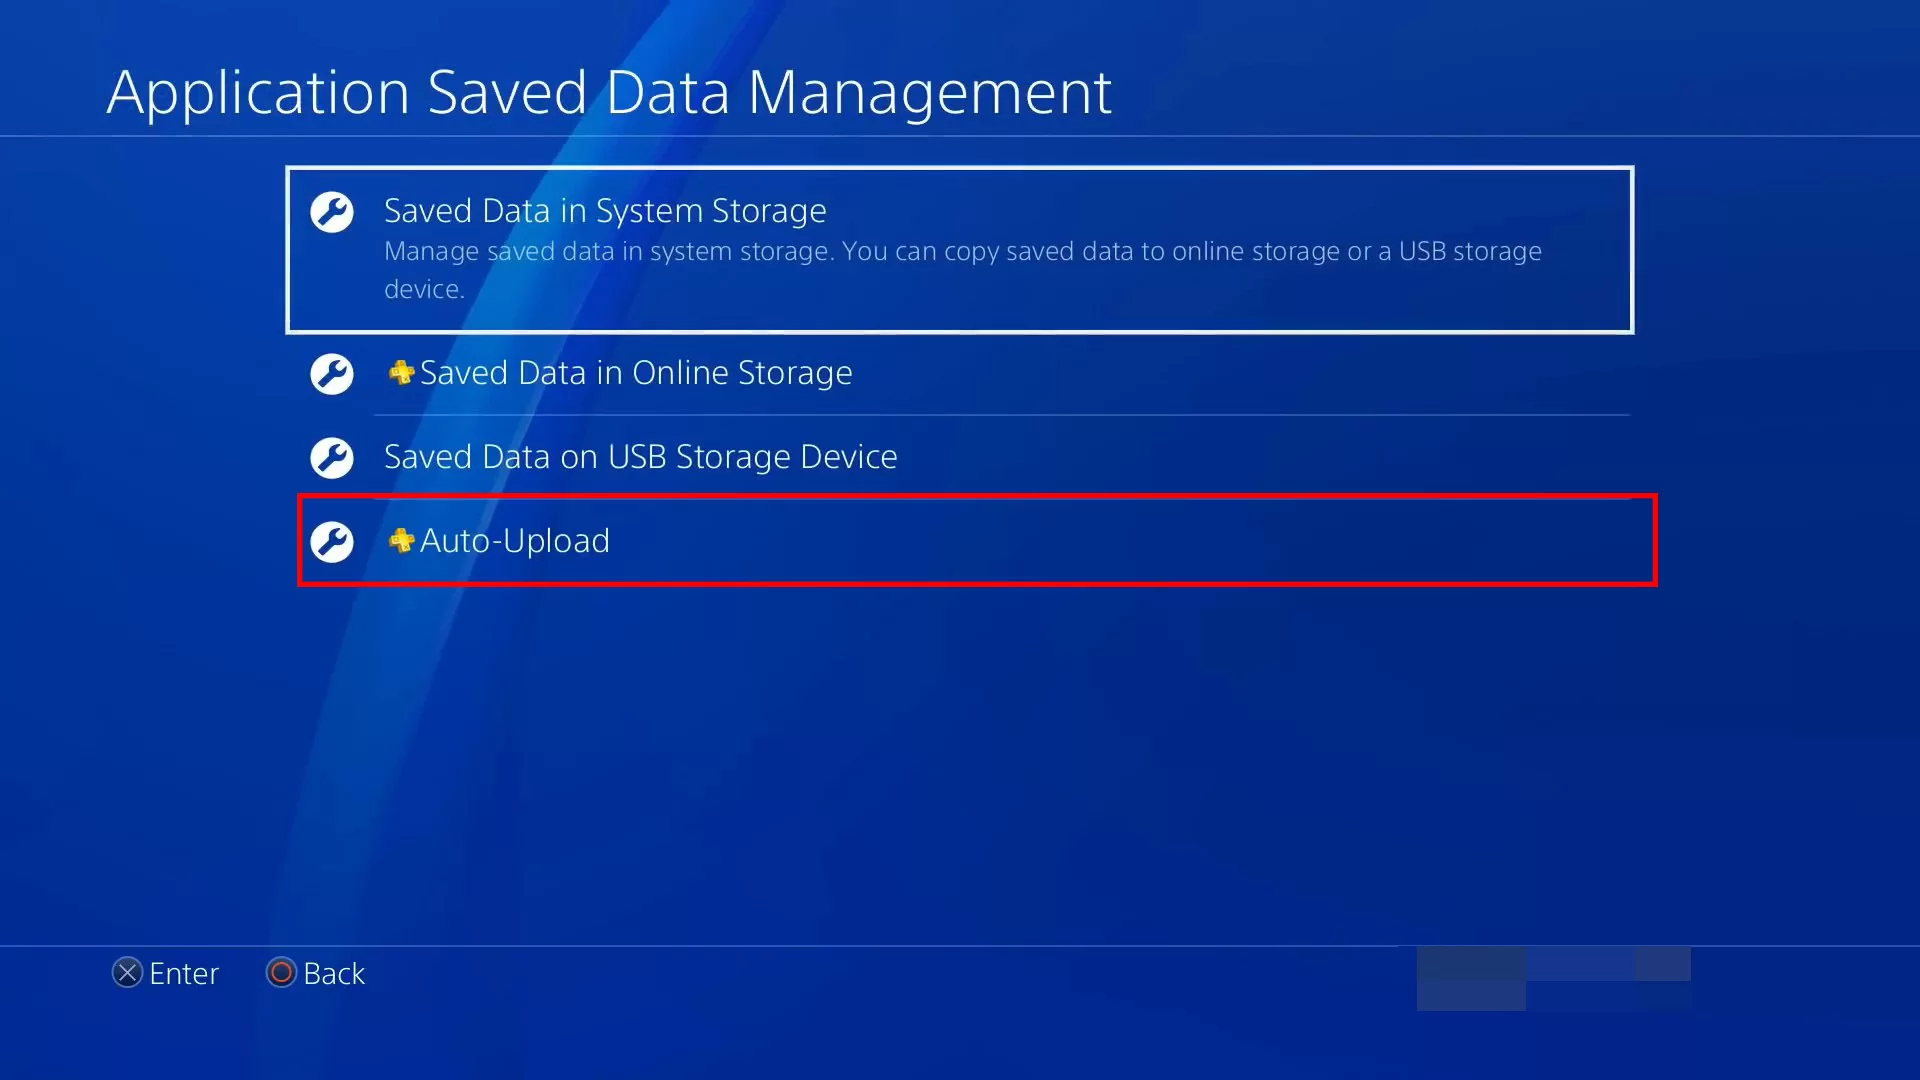Click the PlayStation Plus icon before Auto-Upload

pyautogui.click(x=401, y=541)
